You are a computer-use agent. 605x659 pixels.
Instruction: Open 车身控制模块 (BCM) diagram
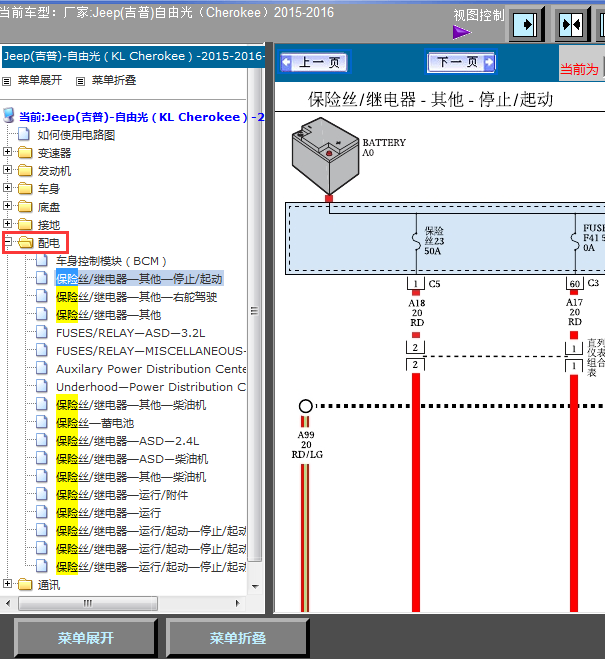point(111,261)
